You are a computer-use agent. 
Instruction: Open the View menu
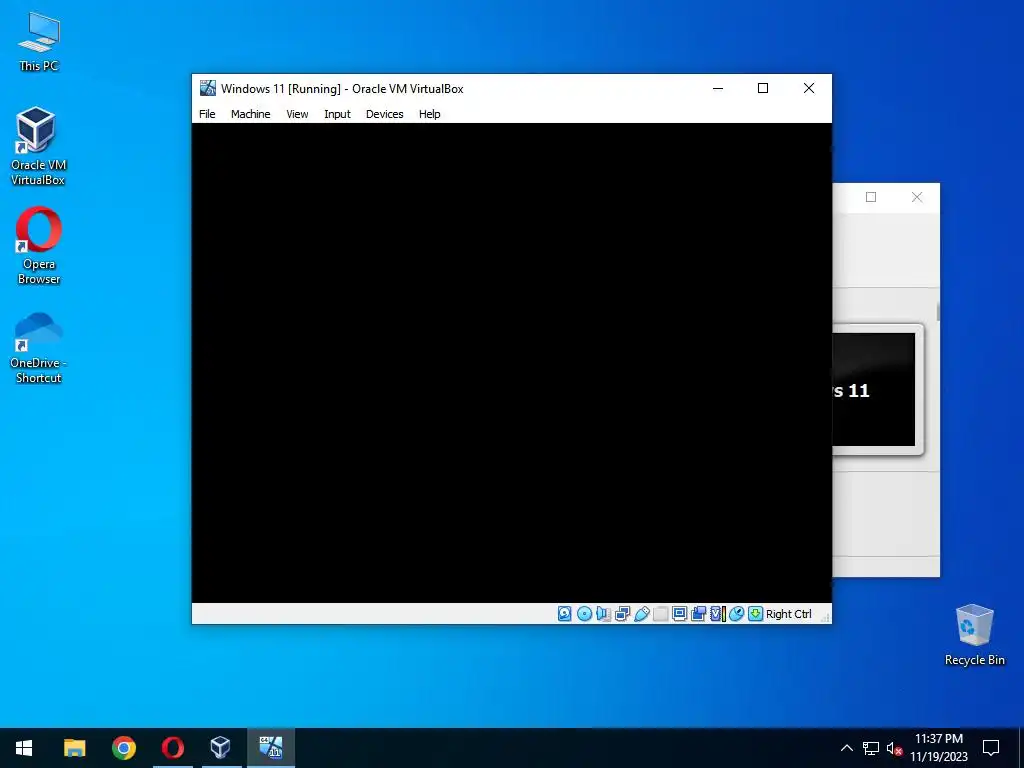(297, 114)
